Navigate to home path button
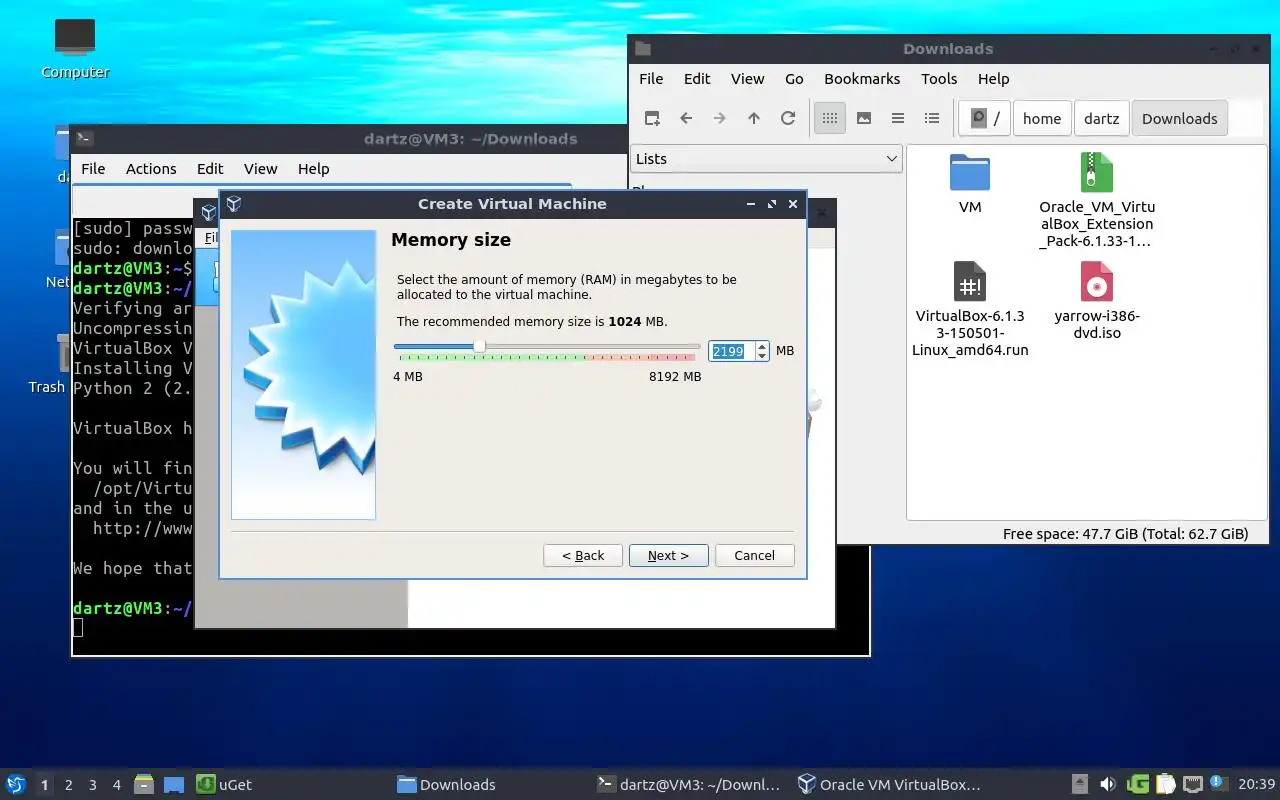1280x800 pixels. [1041, 118]
